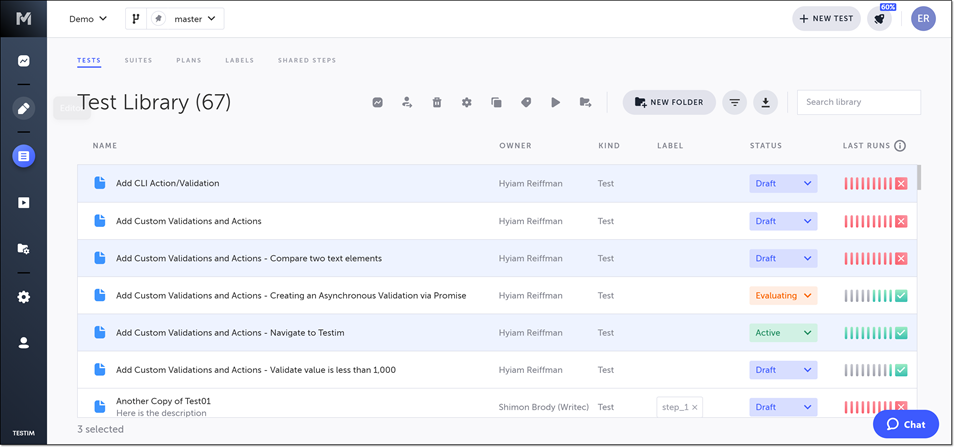Expand the Evaluating status dropdown
954x447 pixels.
(x=783, y=296)
